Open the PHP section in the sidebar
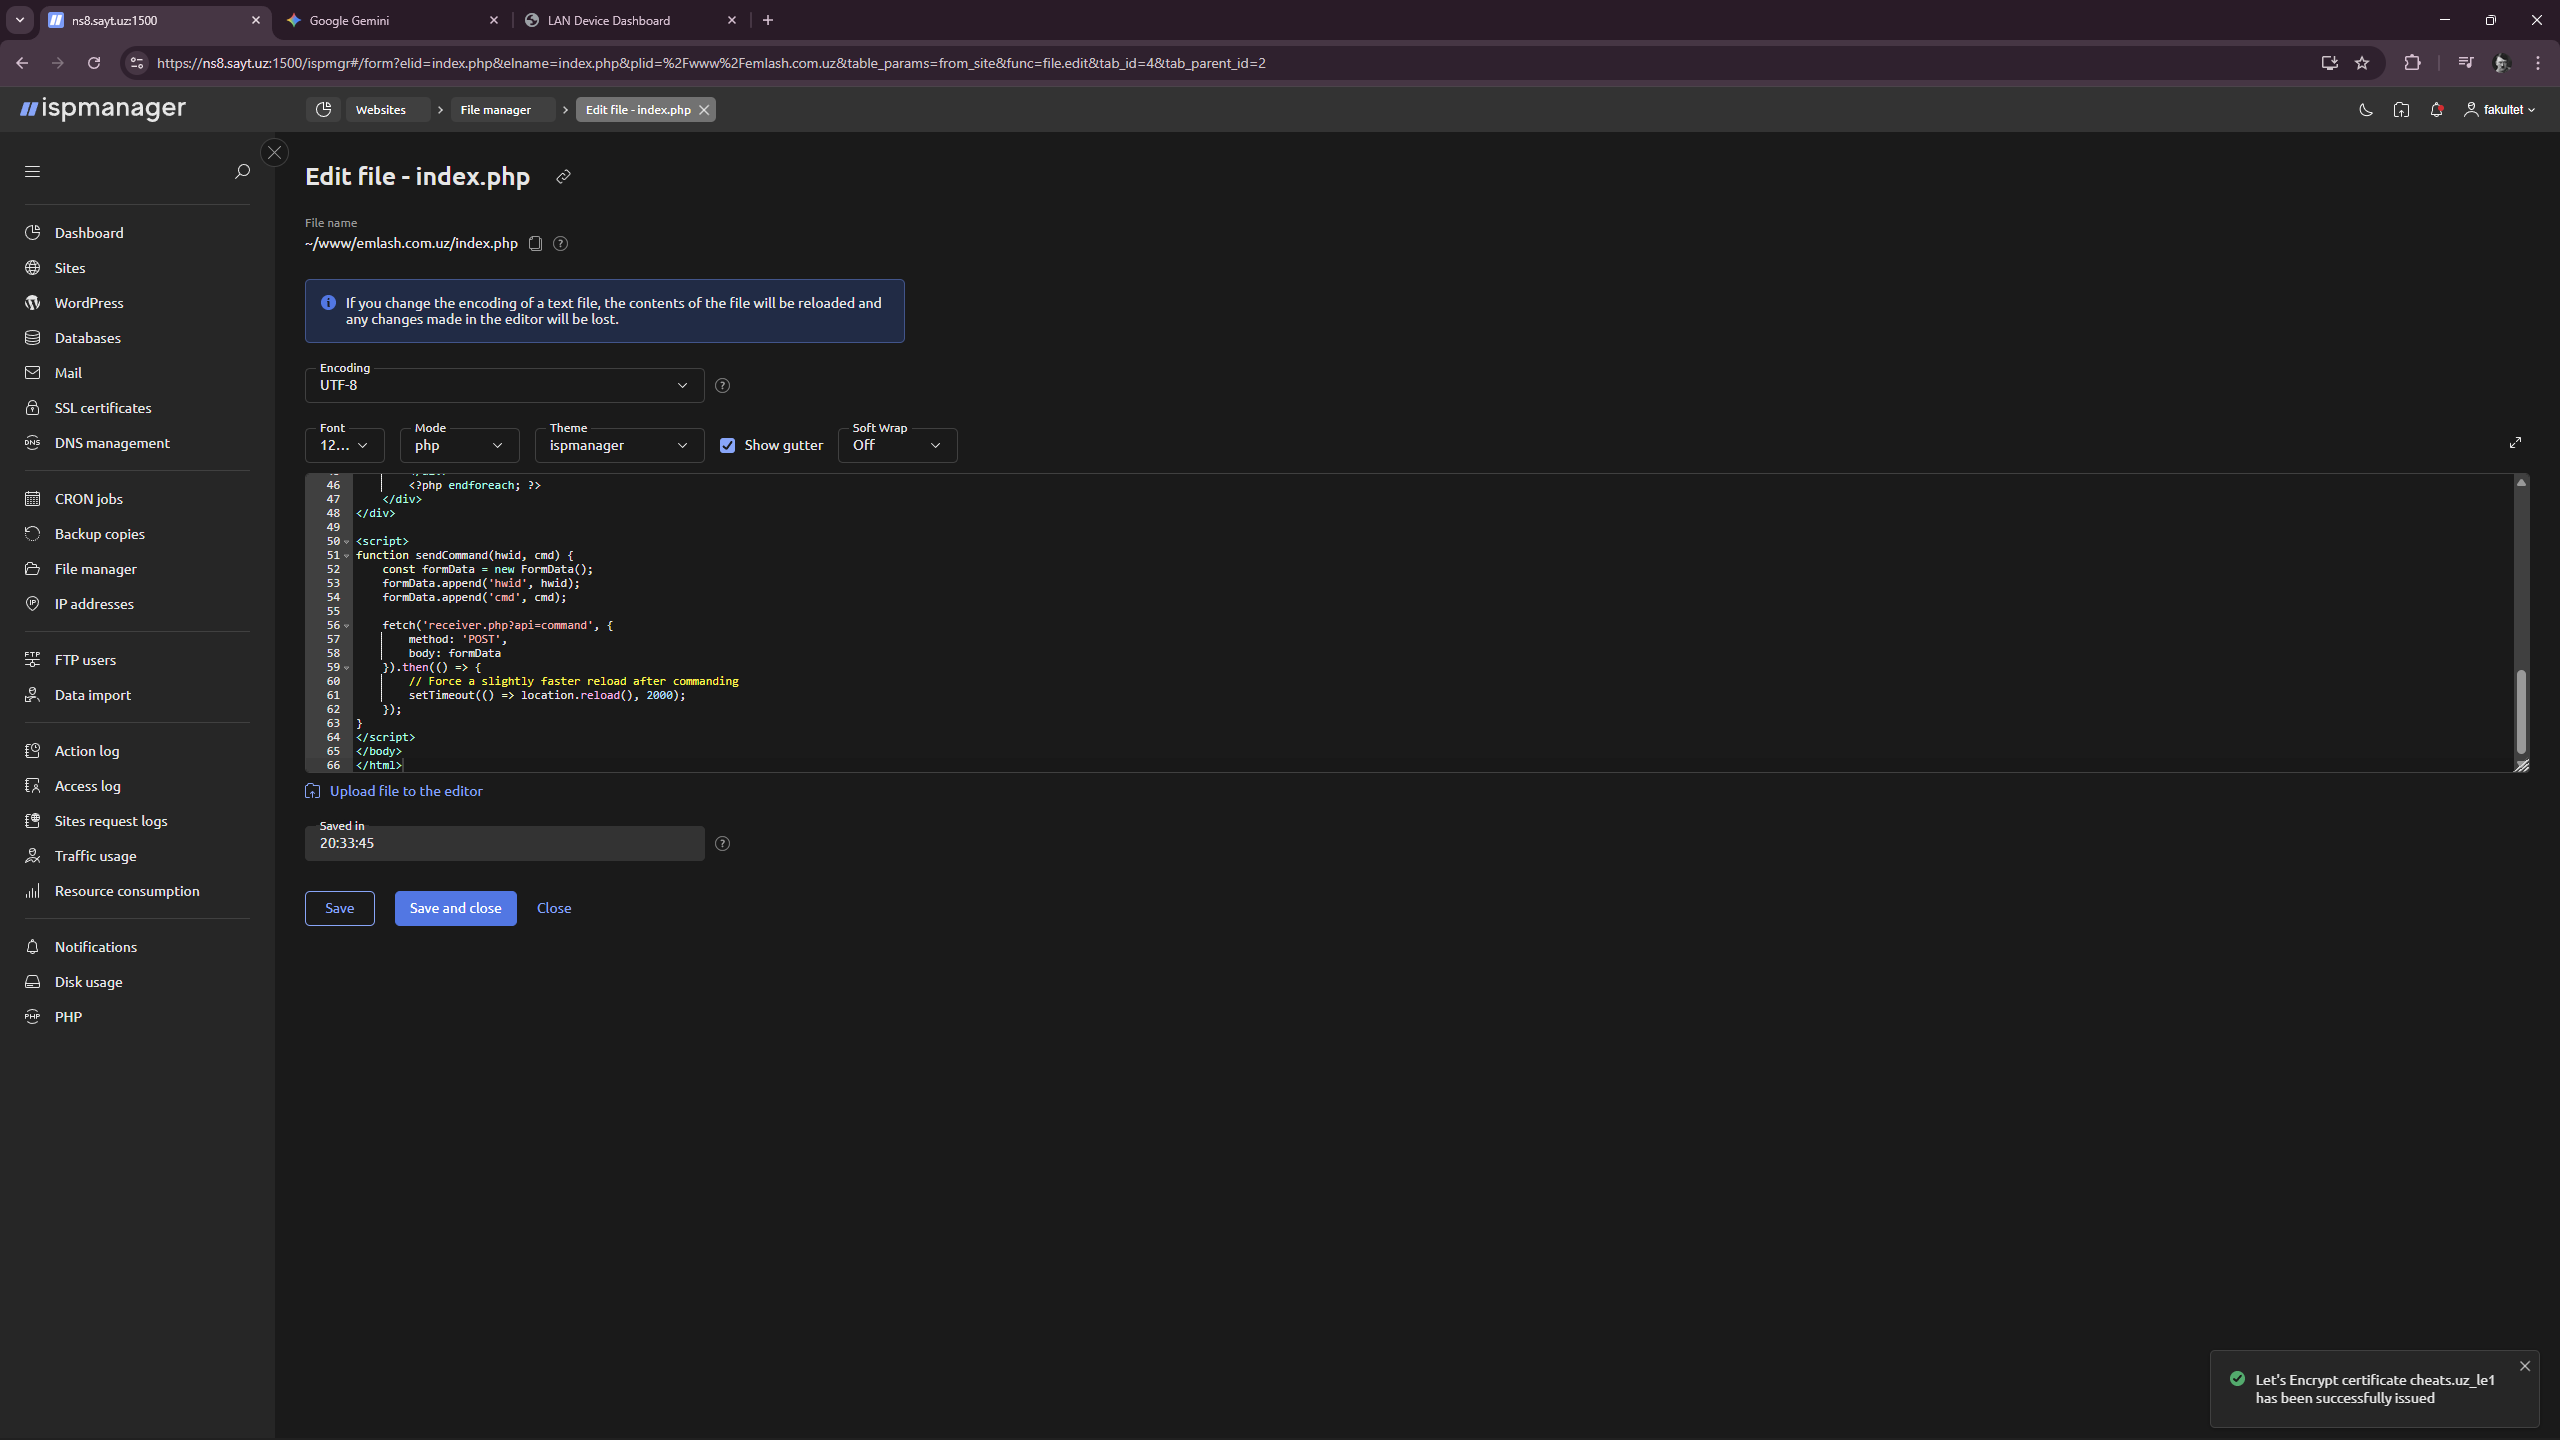Viewport: 2560px width, 1440px height. (68, 1016)
